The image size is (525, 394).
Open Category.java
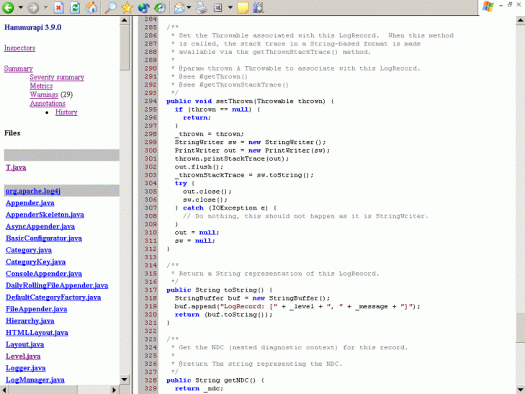click(x=28, y=250)
